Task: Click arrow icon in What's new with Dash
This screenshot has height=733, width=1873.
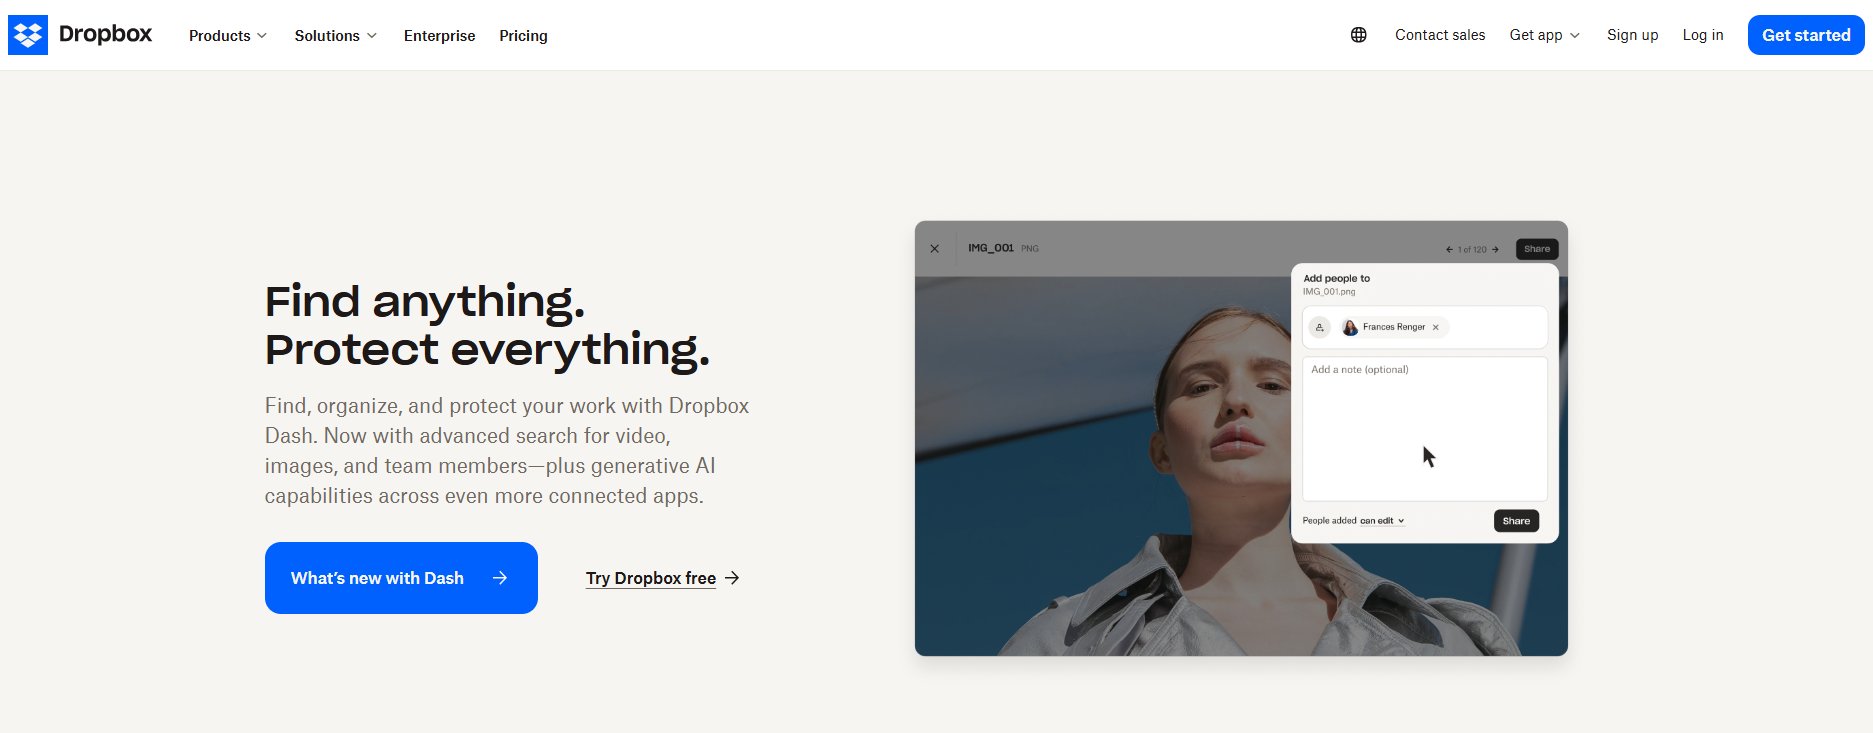Action: click(500, 578)
